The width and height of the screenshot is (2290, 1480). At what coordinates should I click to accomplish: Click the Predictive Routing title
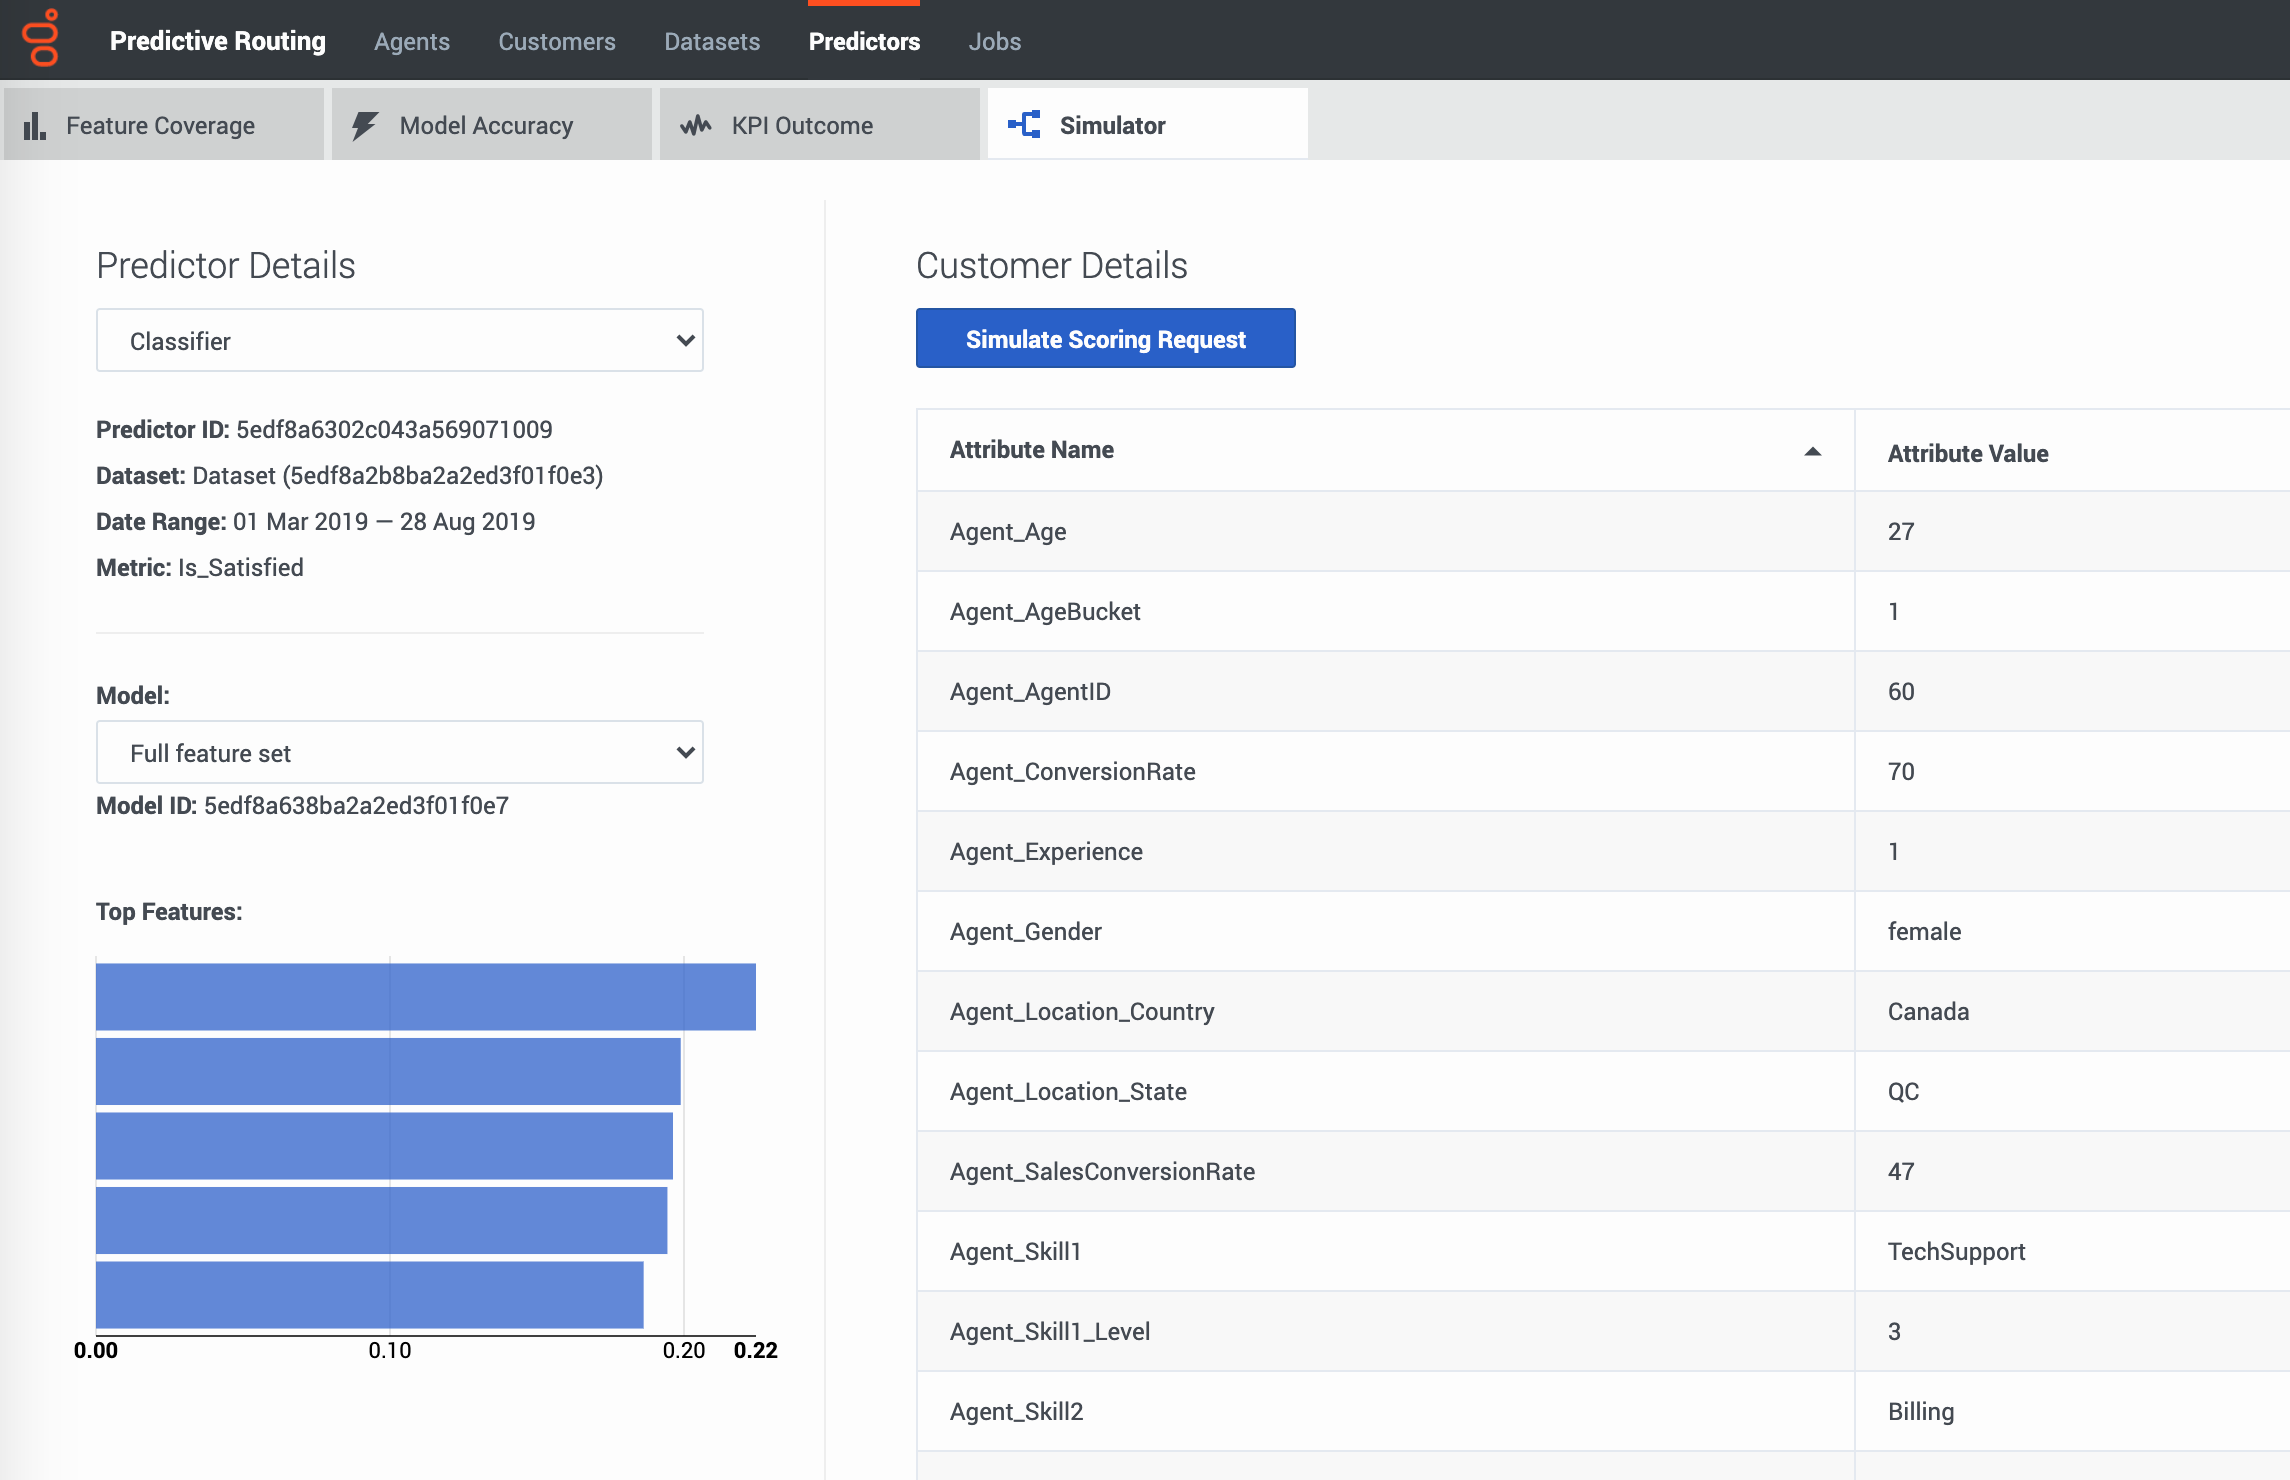(x=218, y=41)
